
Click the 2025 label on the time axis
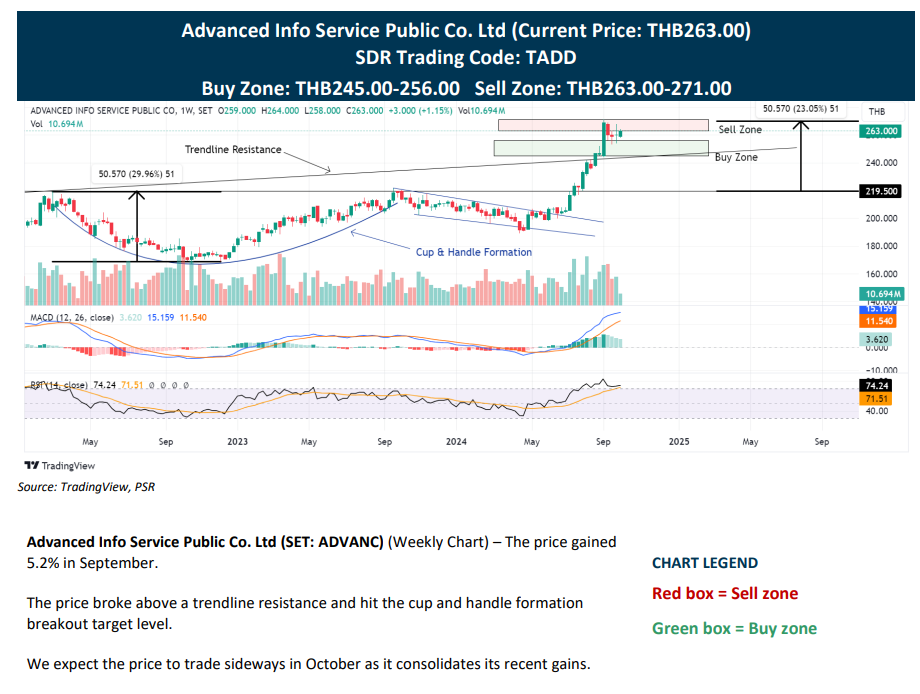pyautogui.click(x=679, y=441)
